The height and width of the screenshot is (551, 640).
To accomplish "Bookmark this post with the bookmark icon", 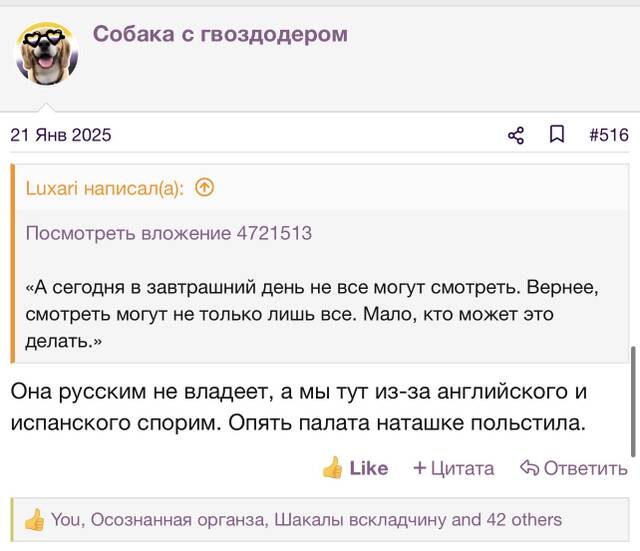I will 557,134.
